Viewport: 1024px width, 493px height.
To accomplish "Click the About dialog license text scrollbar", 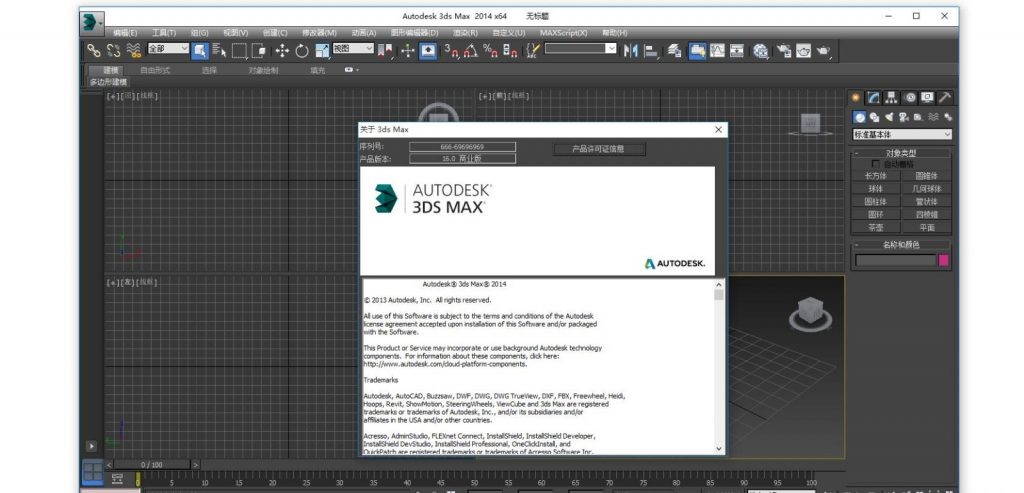I will [x=719, y=366].
